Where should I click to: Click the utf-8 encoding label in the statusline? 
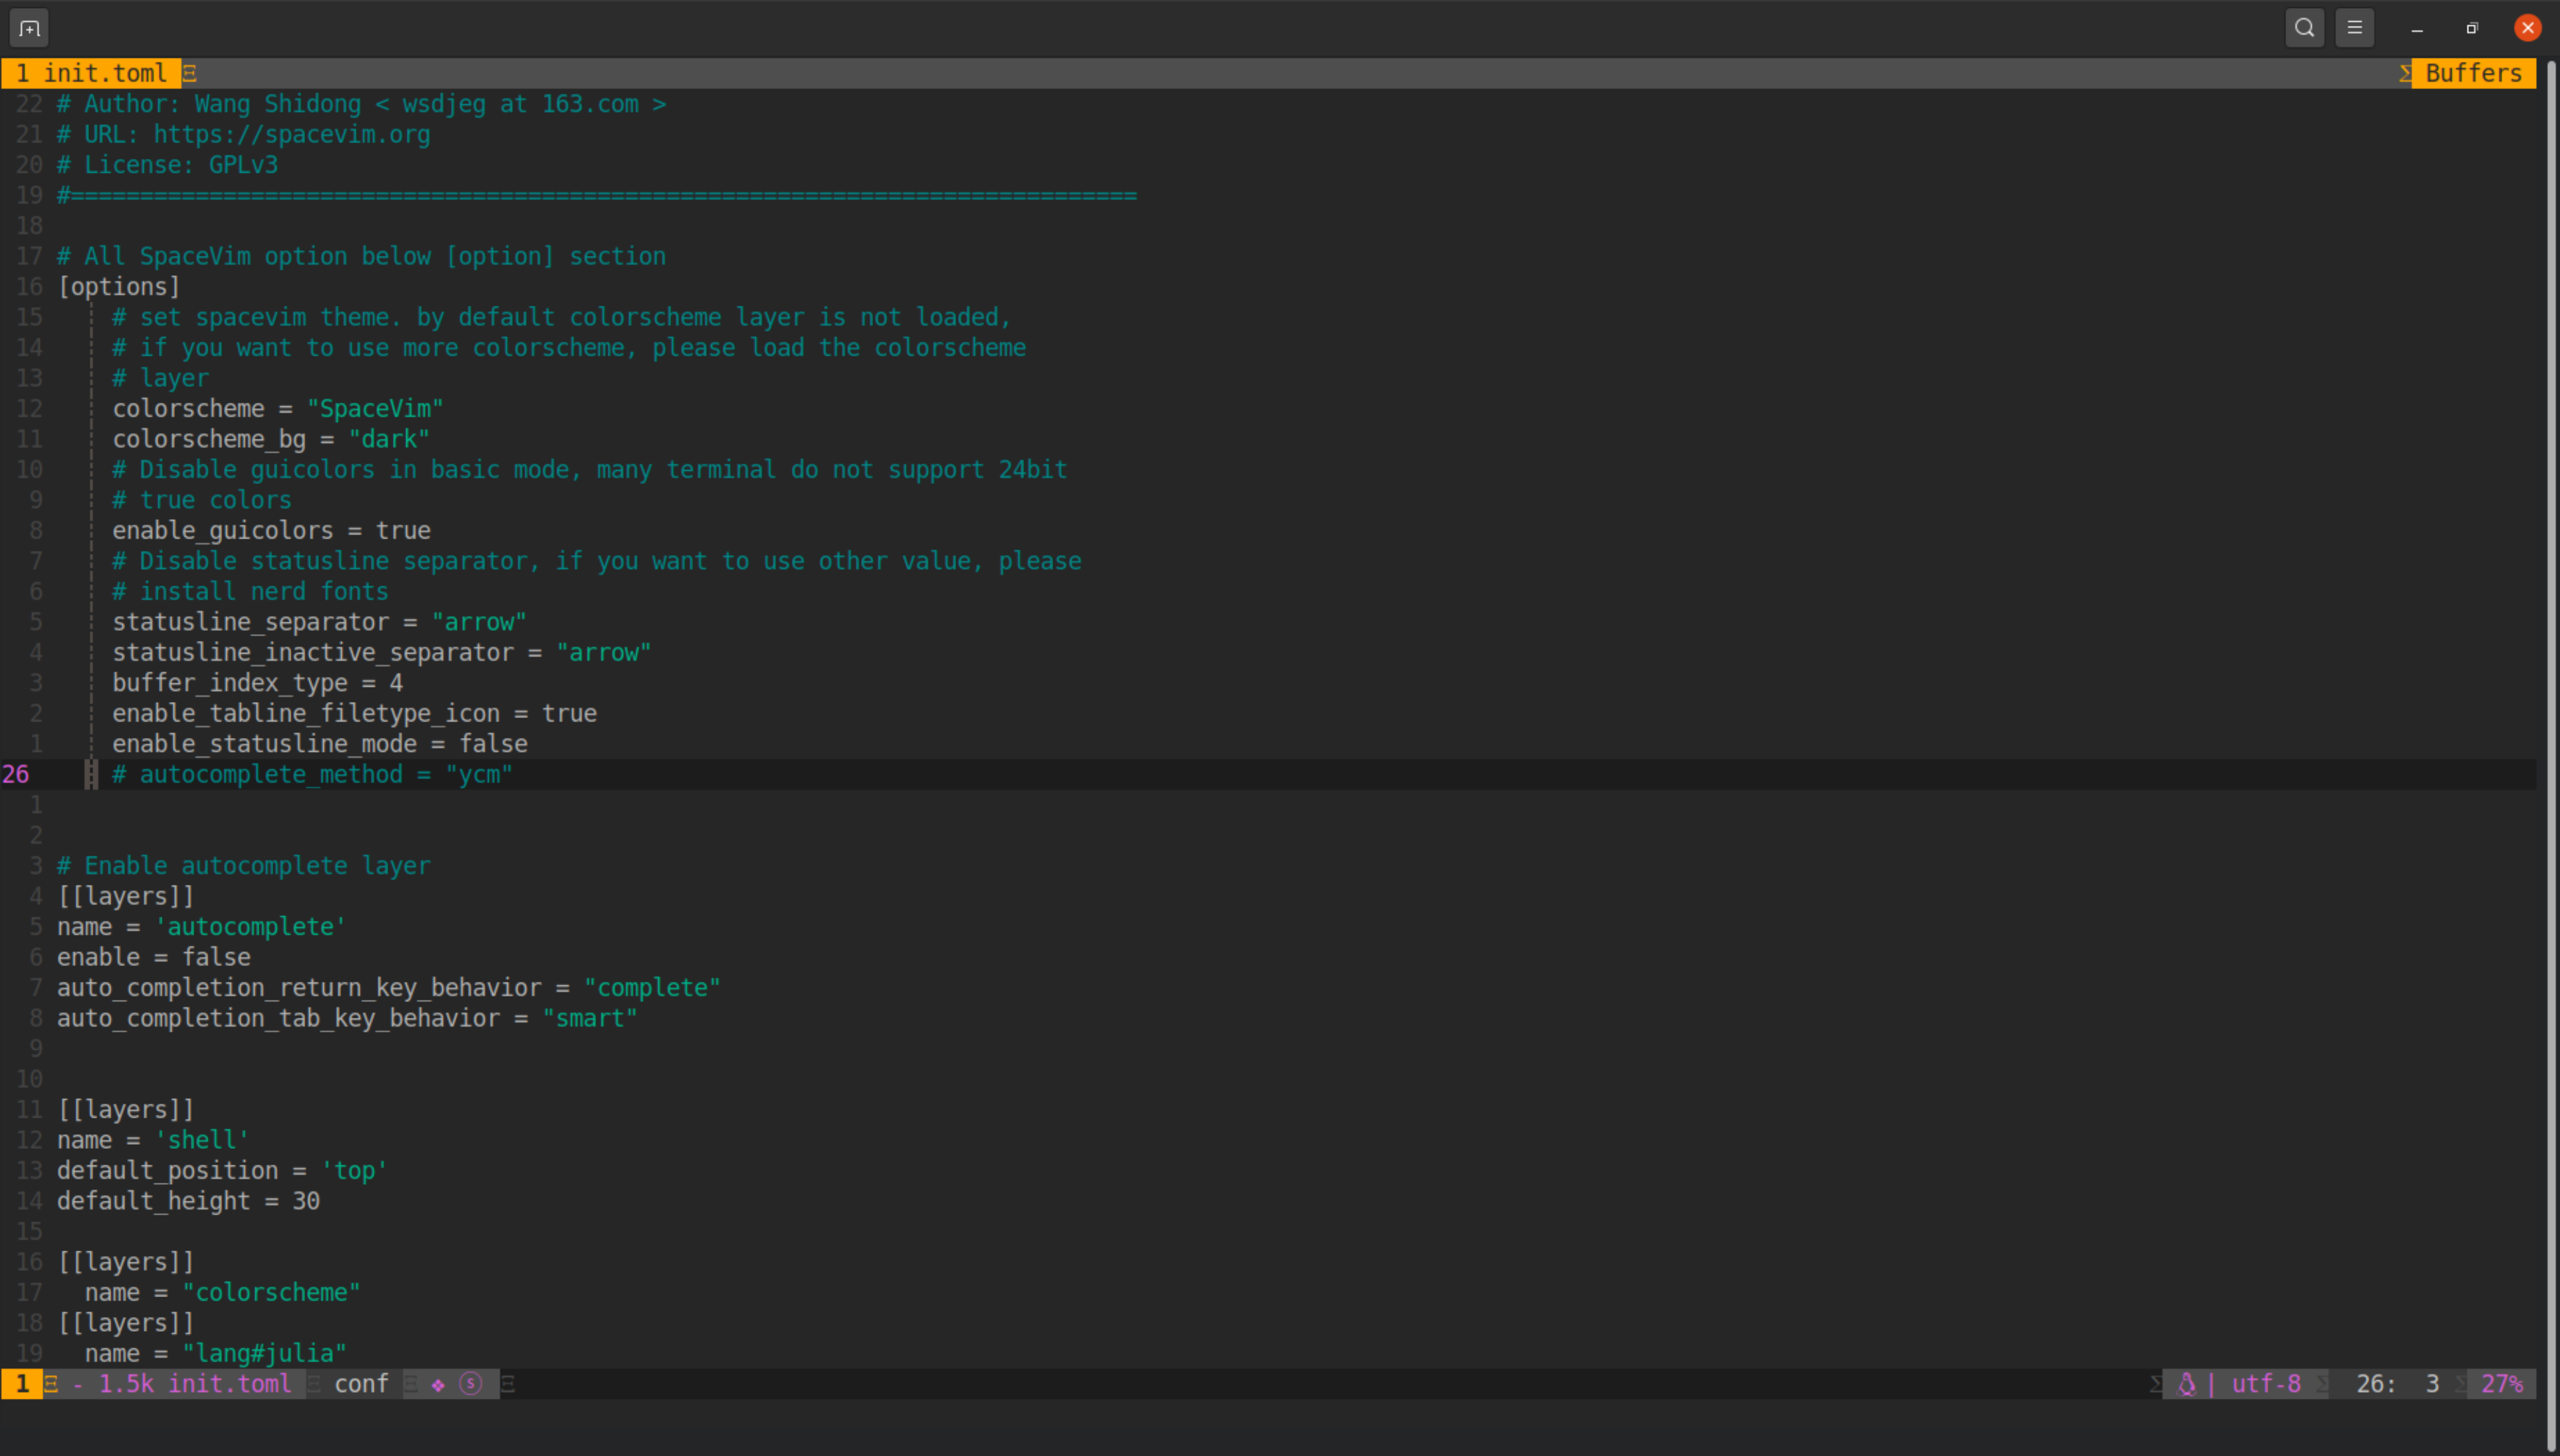[2267, 1384]
